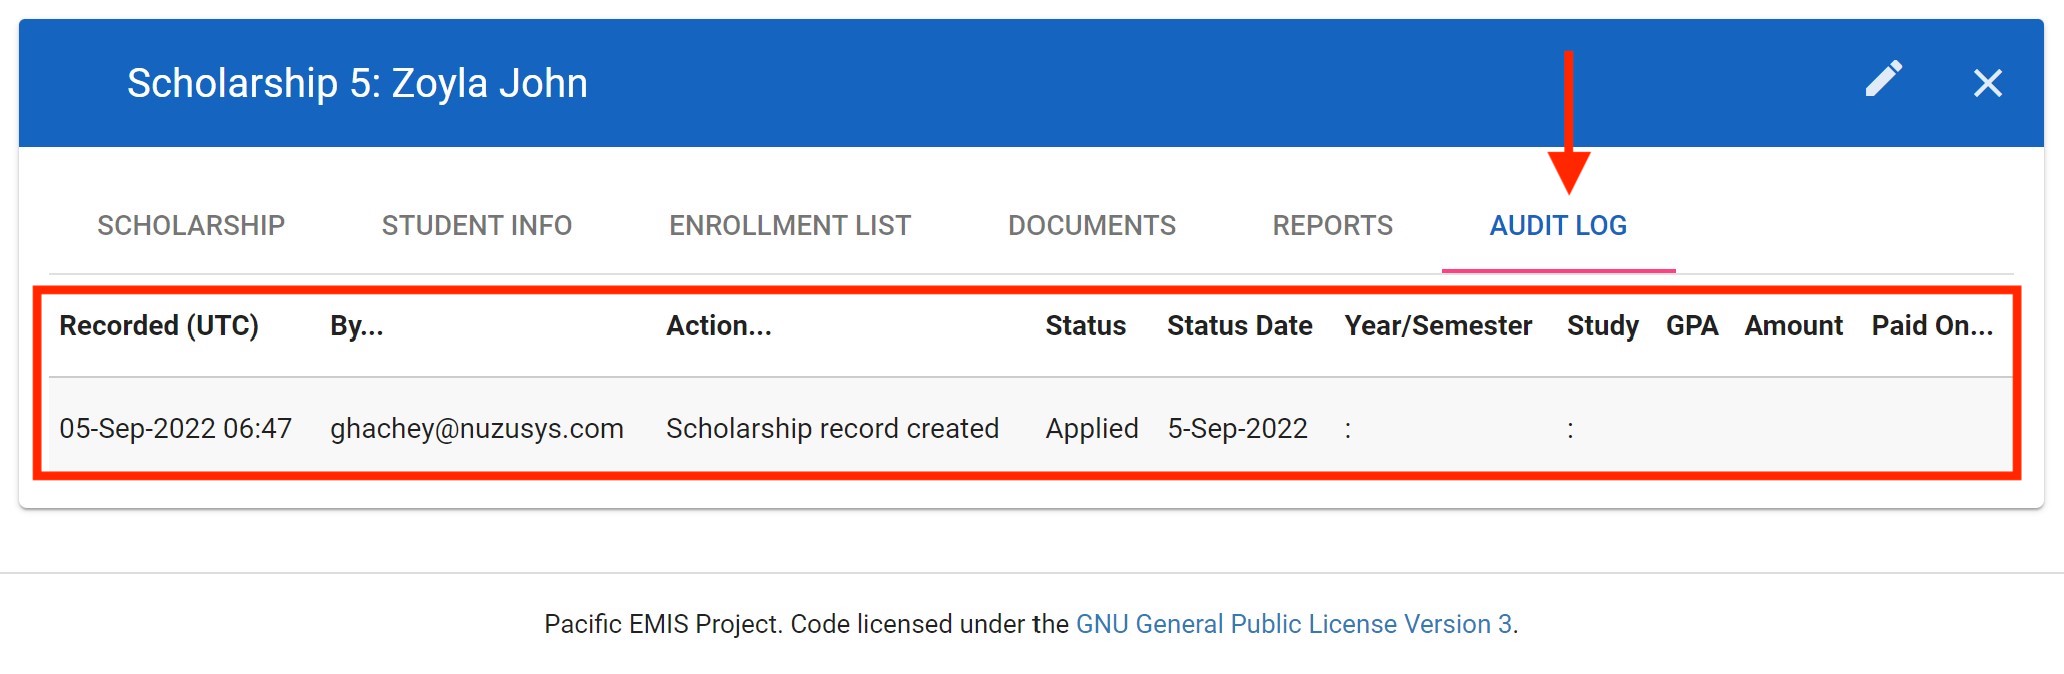Open the Reports tab
Viewport: 2064px width, 674px height.
1332,226
